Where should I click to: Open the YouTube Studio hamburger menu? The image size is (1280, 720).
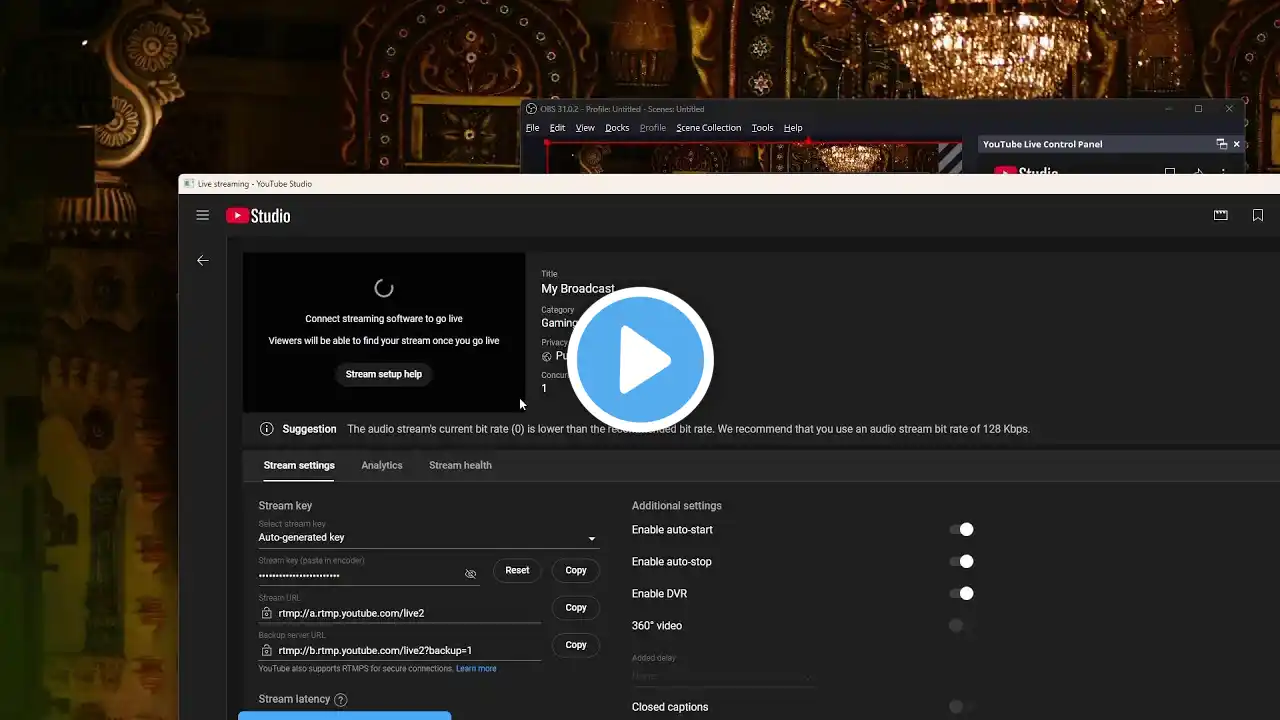pyautogui.click(x=203, y=215)
